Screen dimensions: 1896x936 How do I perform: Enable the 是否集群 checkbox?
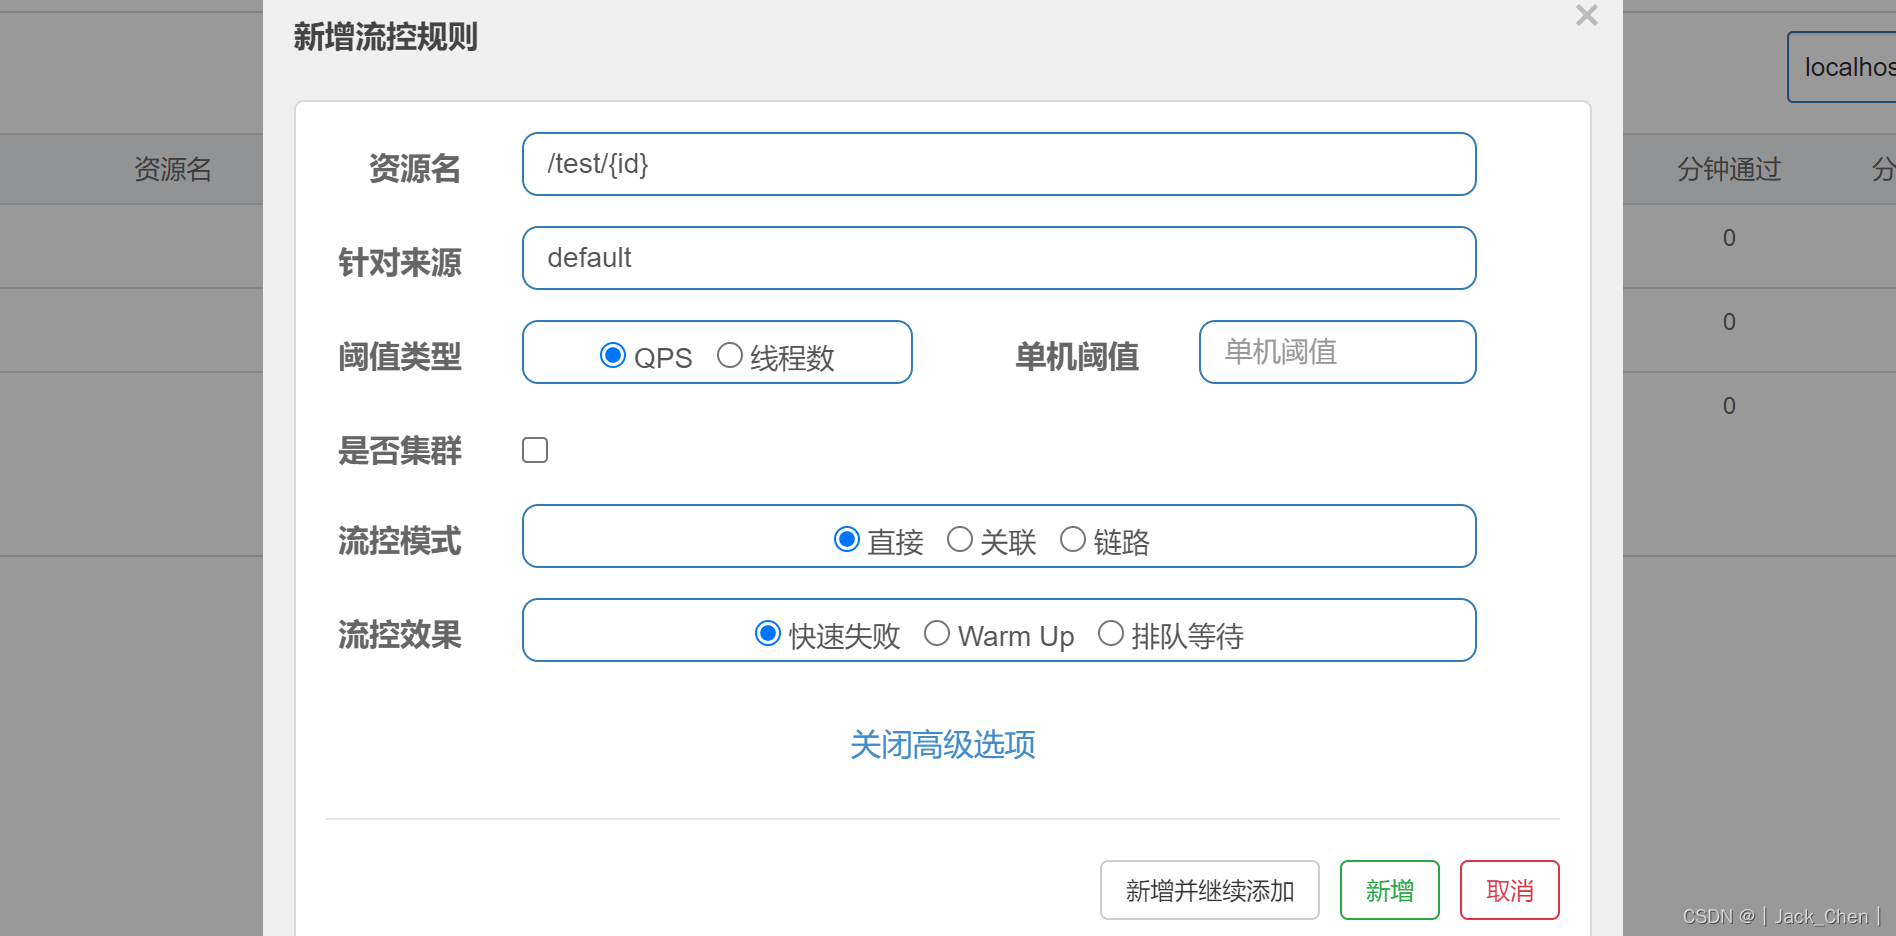pos(535,450)
